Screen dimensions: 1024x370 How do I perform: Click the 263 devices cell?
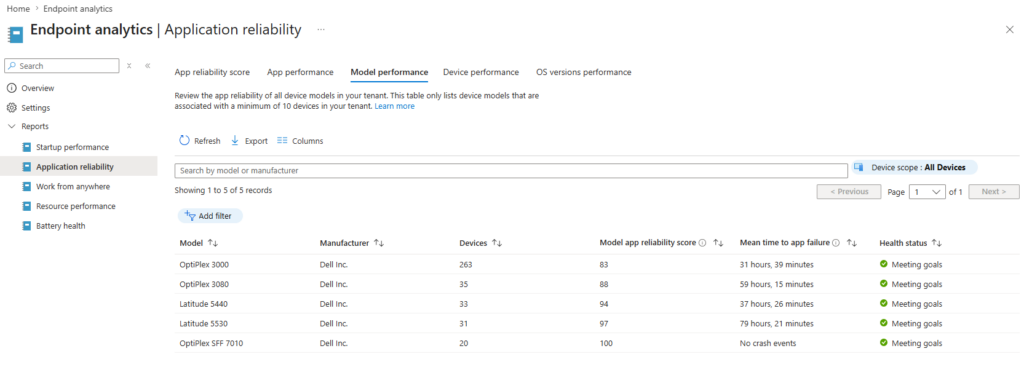(x=466, y=264)
